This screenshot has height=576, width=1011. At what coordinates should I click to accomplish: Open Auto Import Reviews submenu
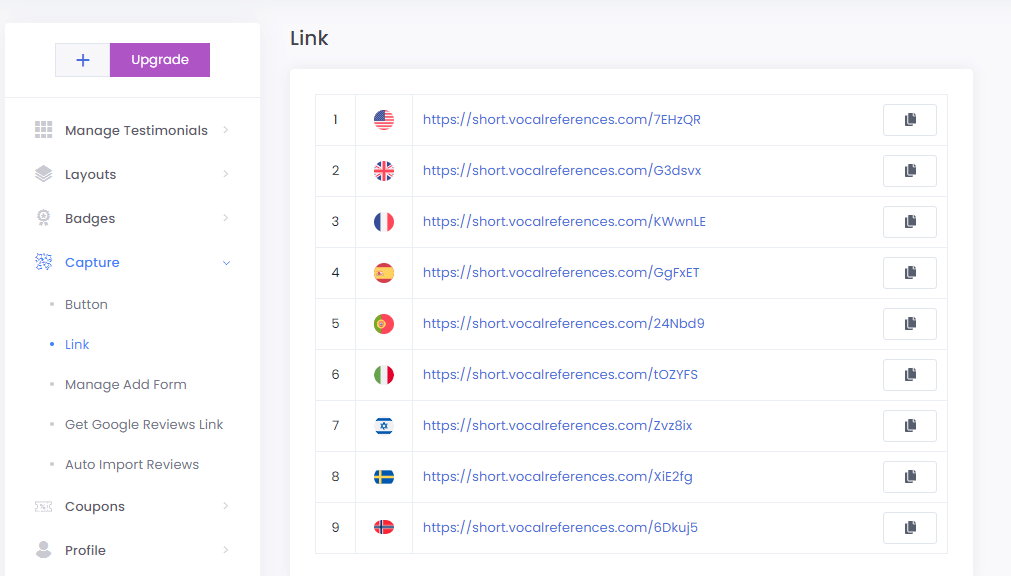coord(132,464)
